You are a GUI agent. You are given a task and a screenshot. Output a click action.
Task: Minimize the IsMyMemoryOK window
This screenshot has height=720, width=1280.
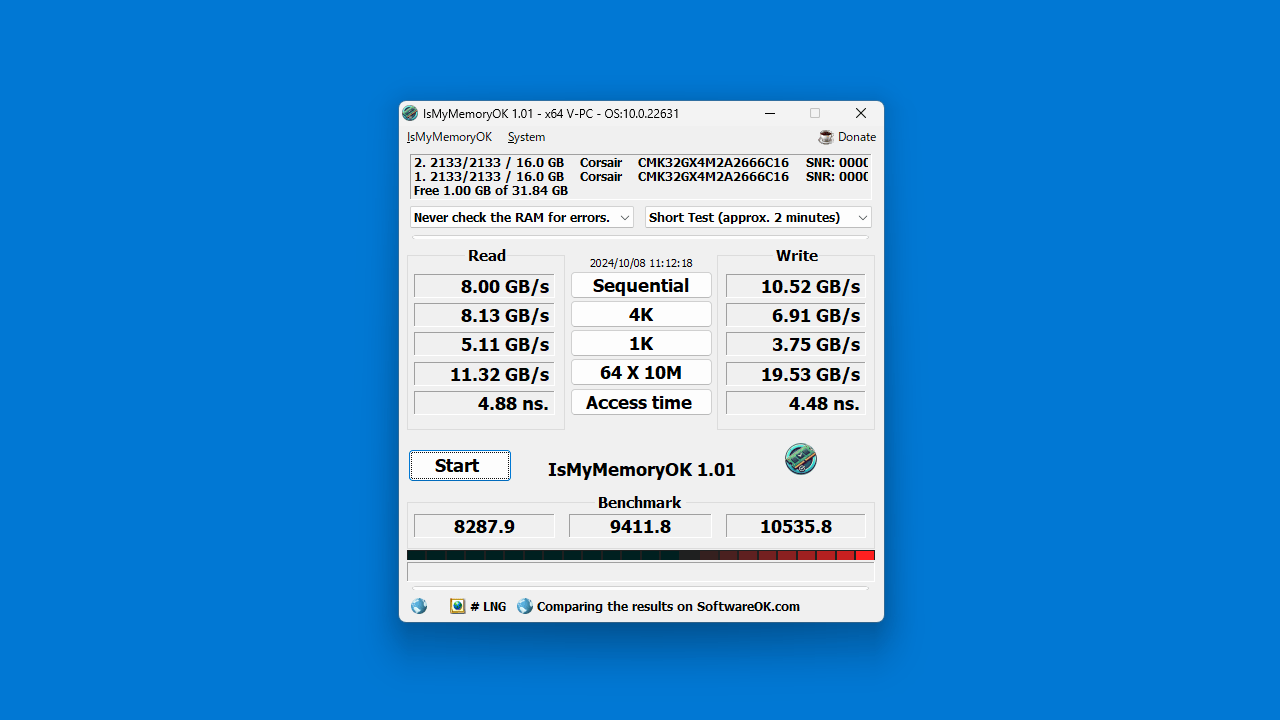point(771,114)
